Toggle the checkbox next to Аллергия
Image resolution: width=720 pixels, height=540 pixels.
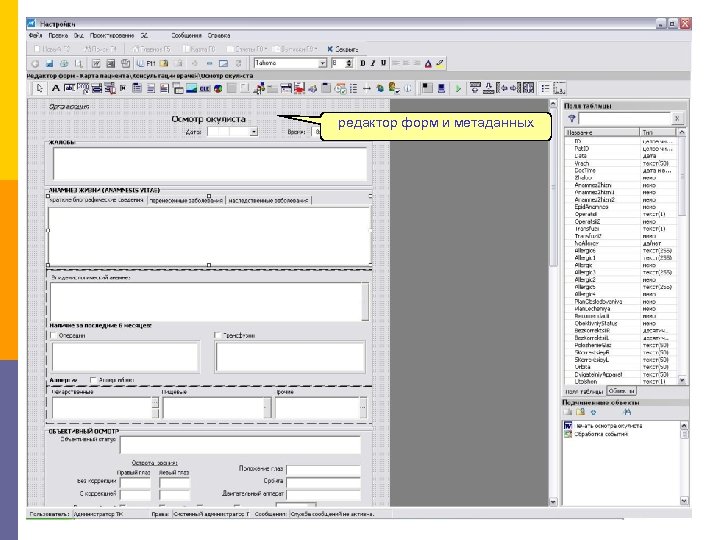tap(93, 380)
